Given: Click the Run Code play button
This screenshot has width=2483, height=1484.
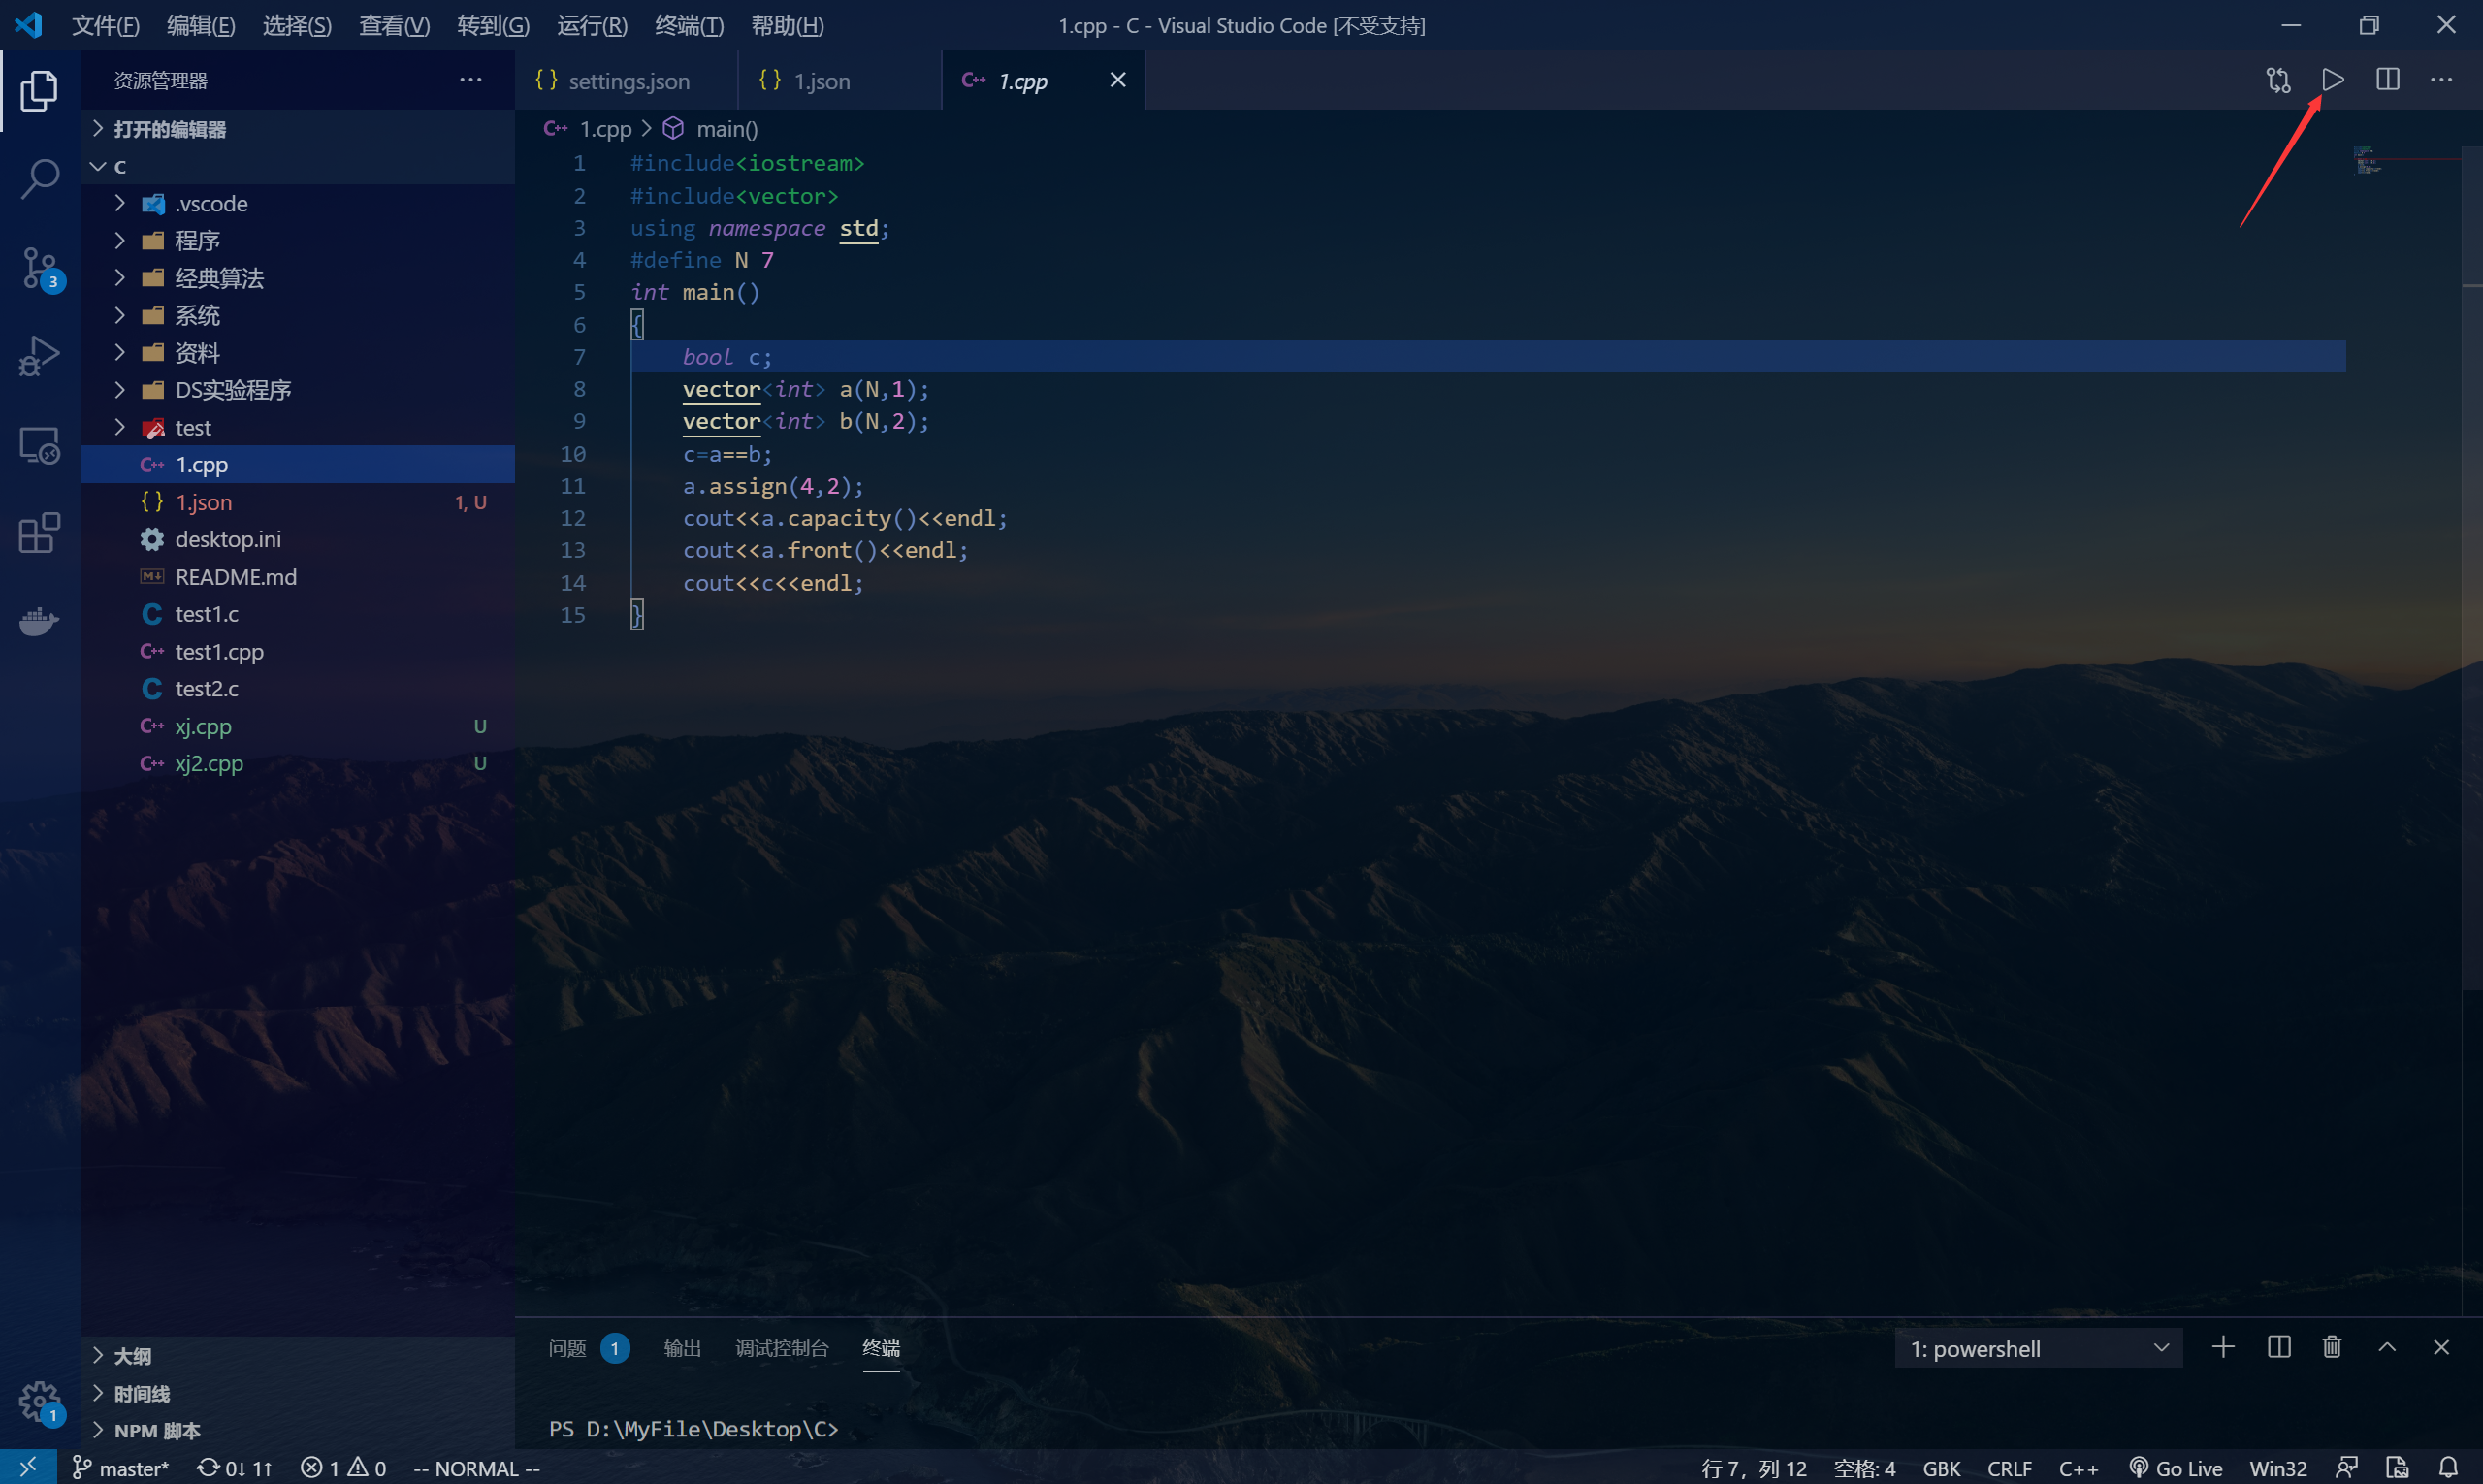Looking at the screenshot, I should 2332,80.
